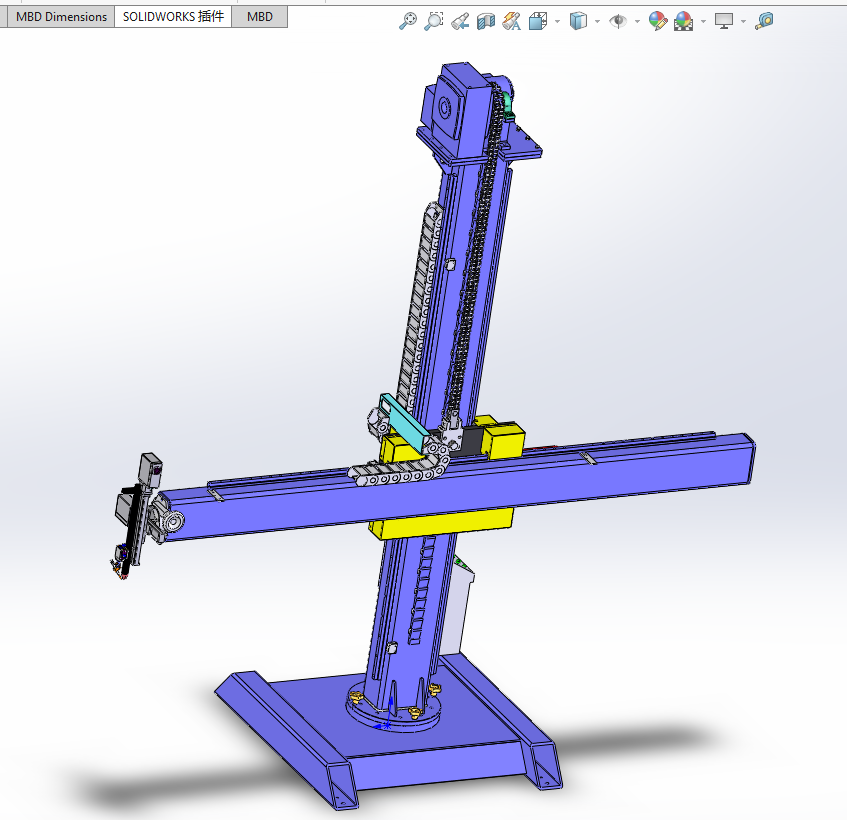The width and height of the screenshot is (847, 820).
Task: Click the tape measure magnifier icon
Action: 764,22
